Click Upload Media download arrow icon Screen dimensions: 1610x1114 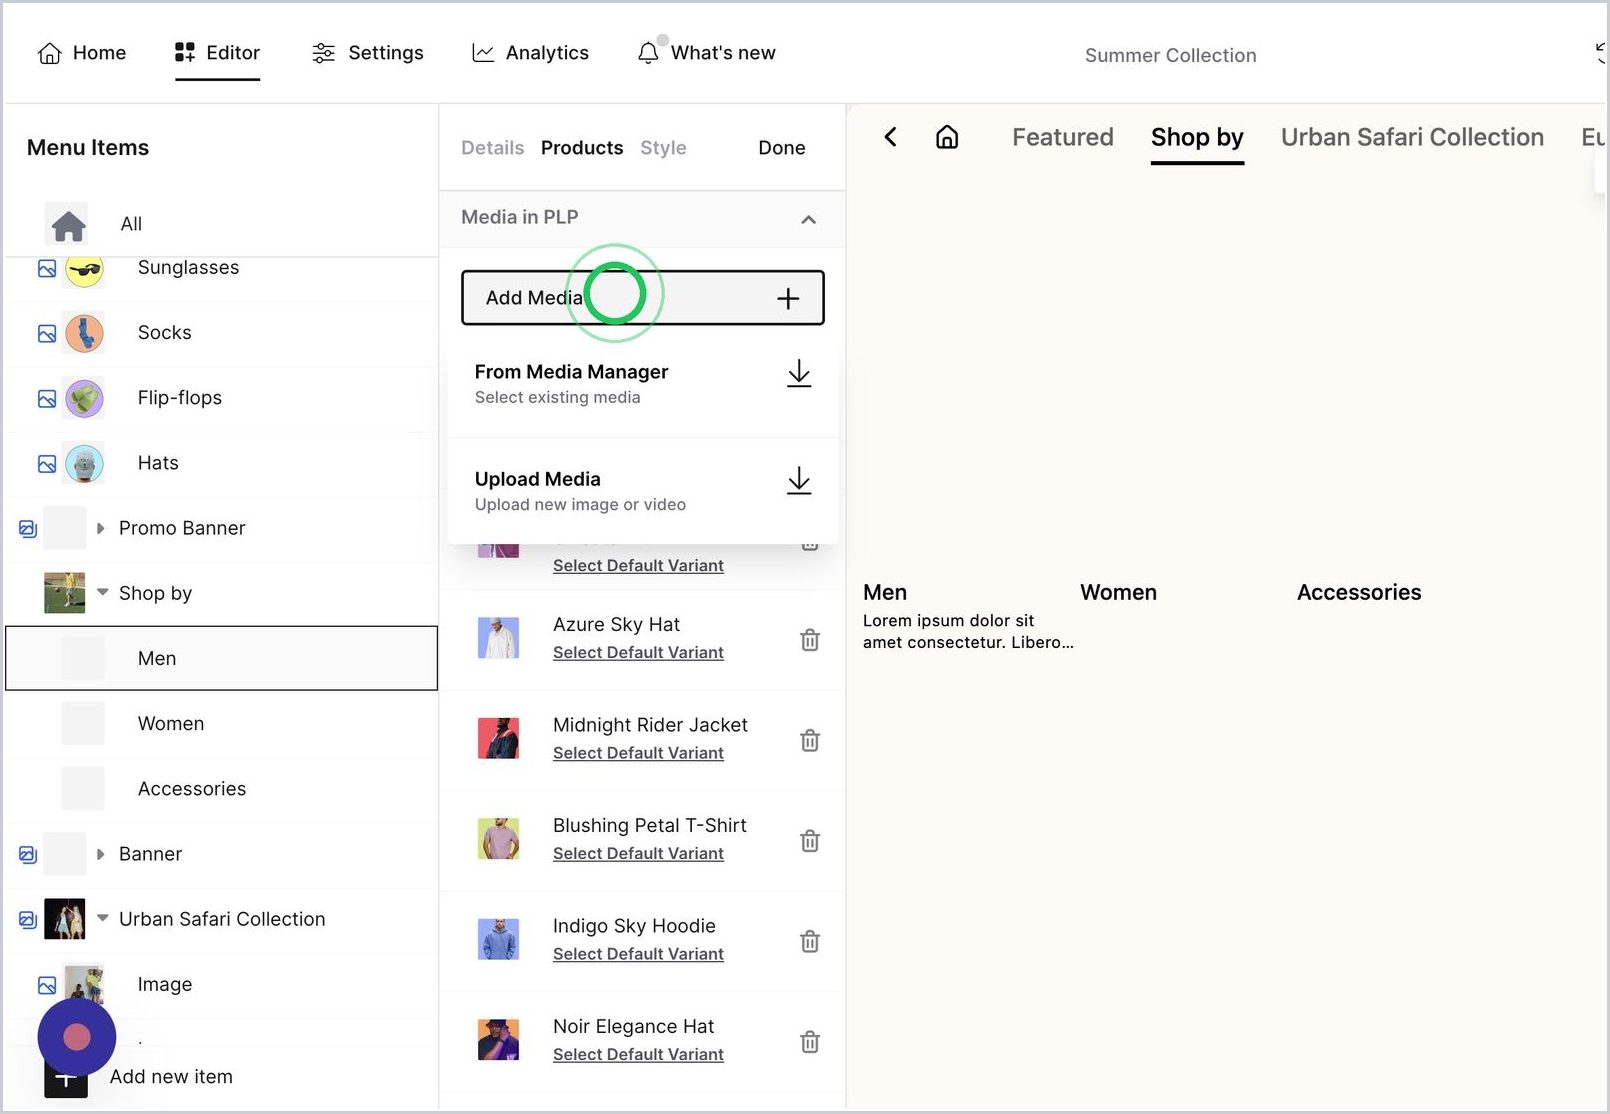[x=798, y=481]
